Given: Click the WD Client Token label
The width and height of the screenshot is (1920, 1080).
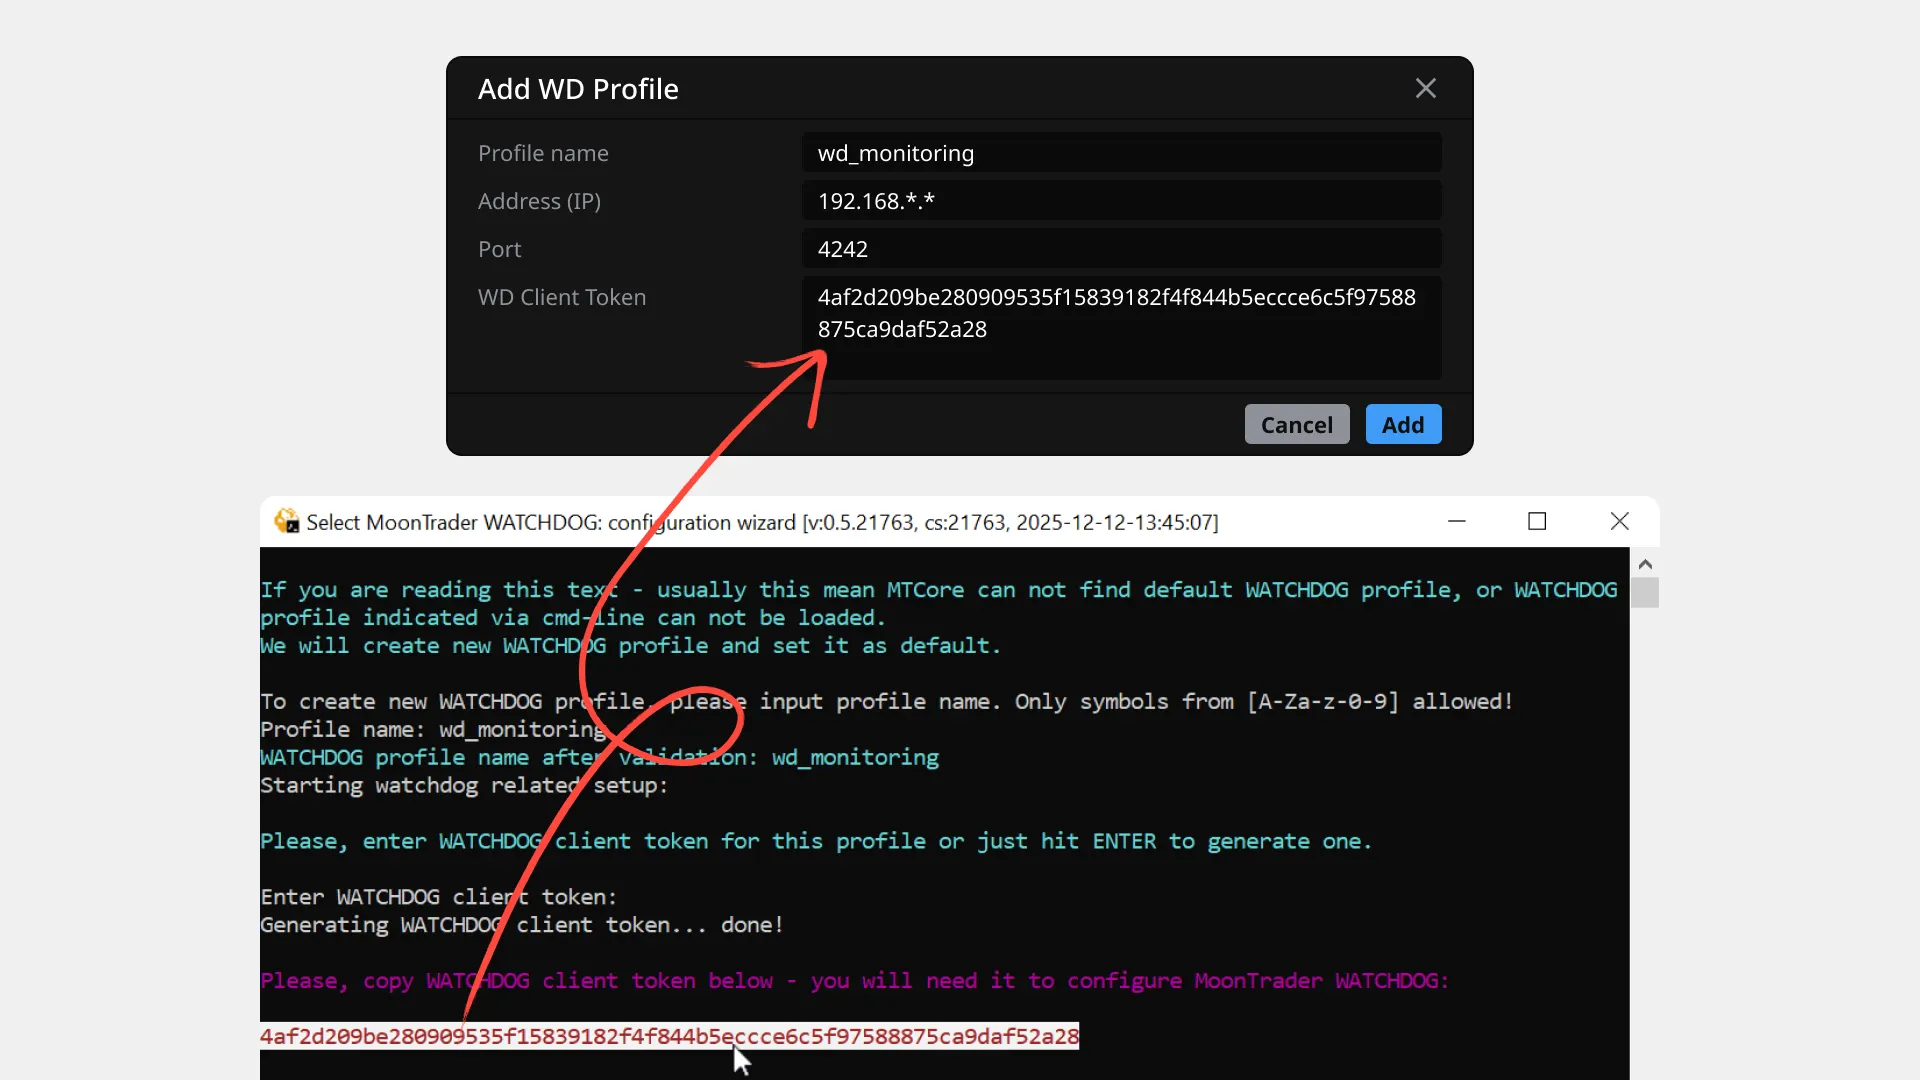Looking at the screenshot, I should (561, 297).
